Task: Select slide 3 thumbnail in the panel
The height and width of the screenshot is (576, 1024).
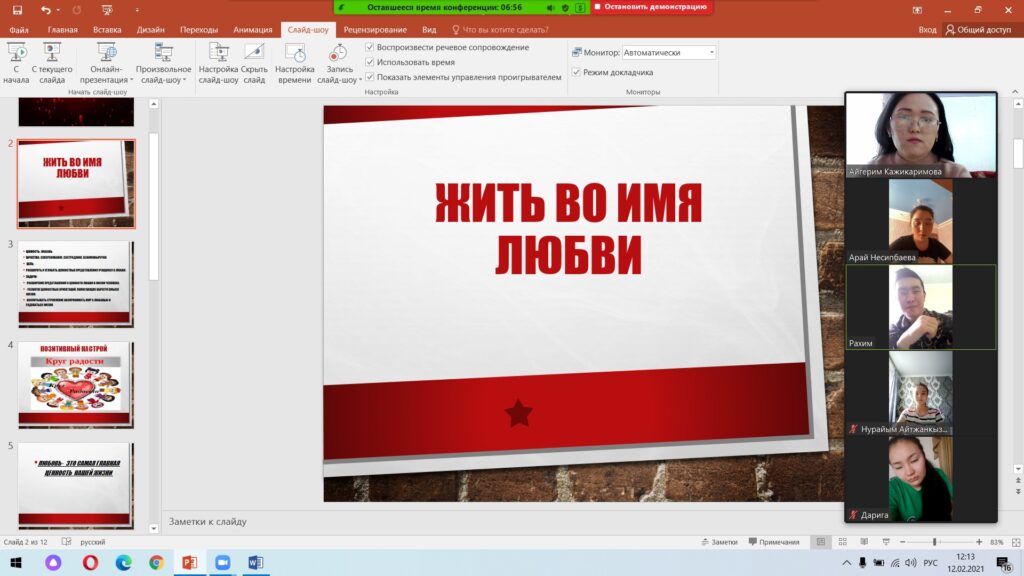Action: tap(76, 284)
